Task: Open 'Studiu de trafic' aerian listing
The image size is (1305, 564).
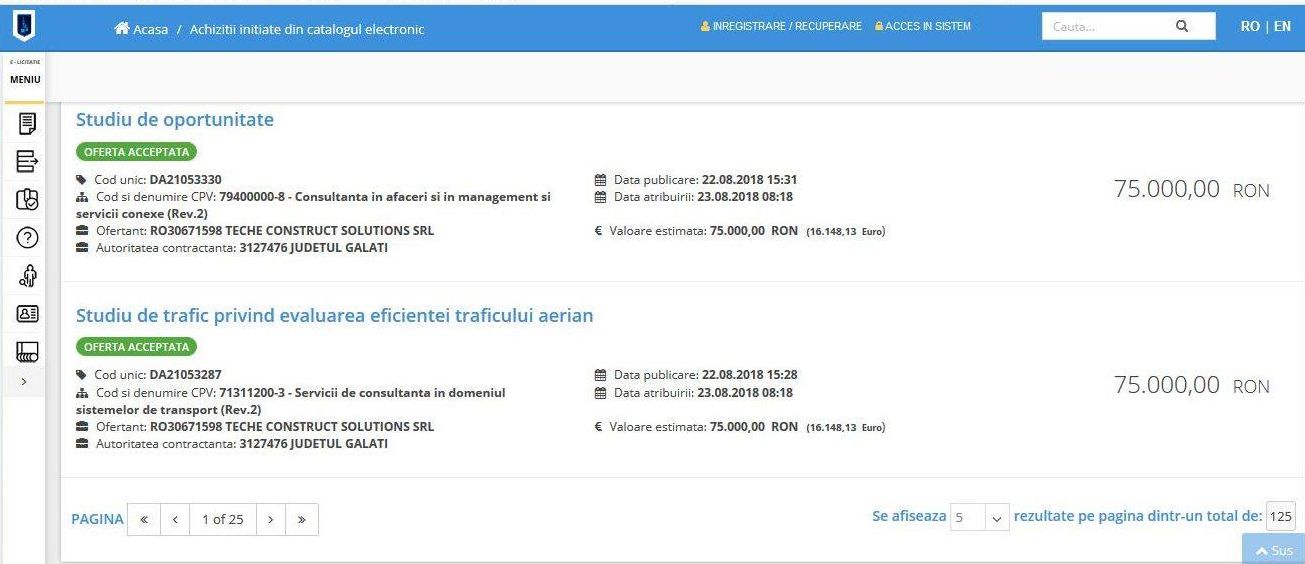Action: click(x=334, y=316)
